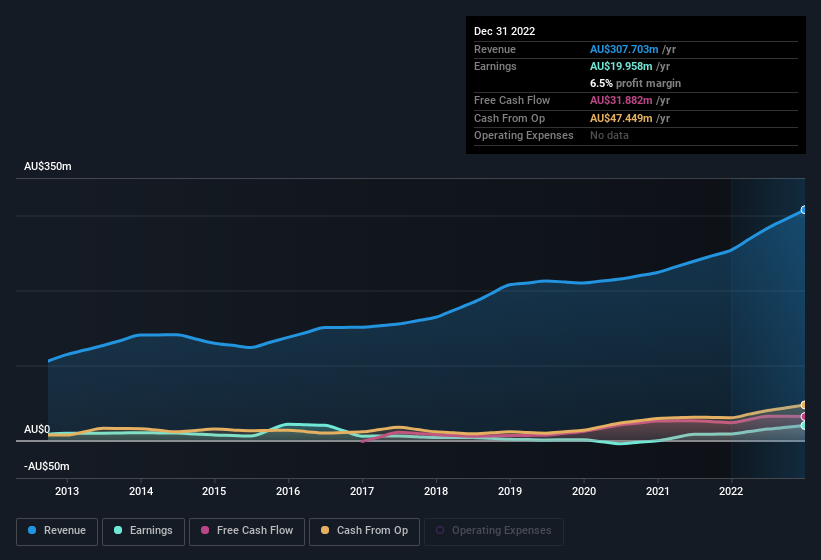This screenshot has height=560, width=821.
Task: Toggle Cash From Op legend item
Action: pos(363,531)
